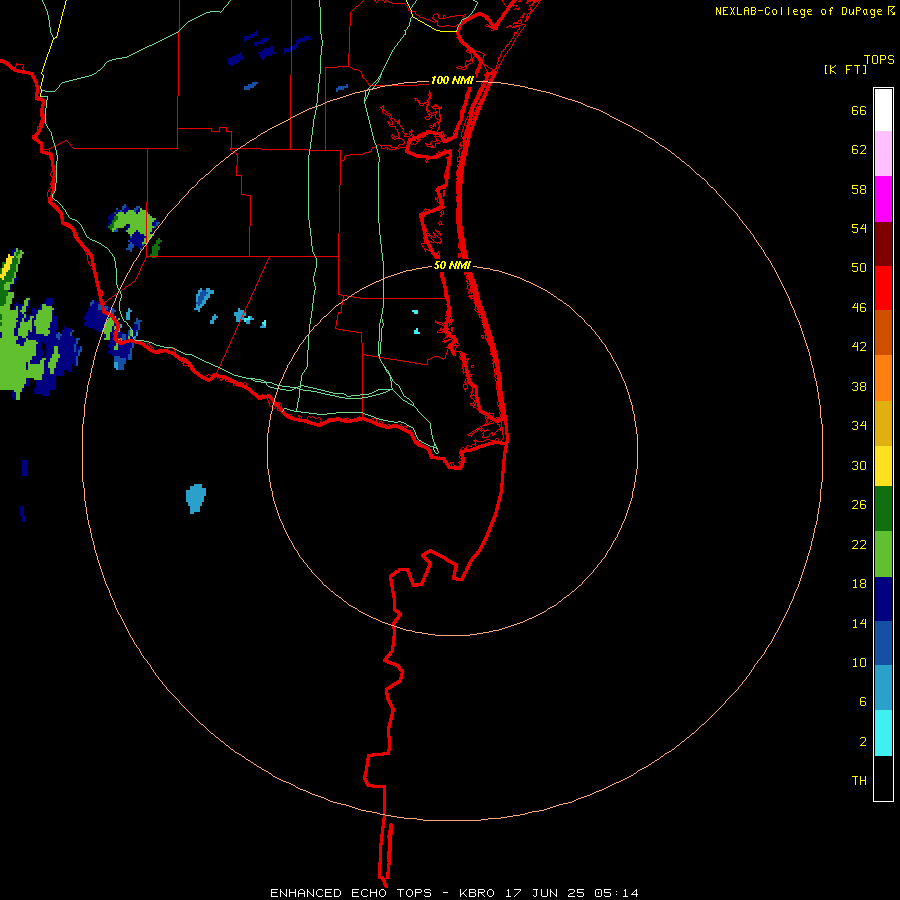Click the gold legend swatch

(x=883, y=423)
